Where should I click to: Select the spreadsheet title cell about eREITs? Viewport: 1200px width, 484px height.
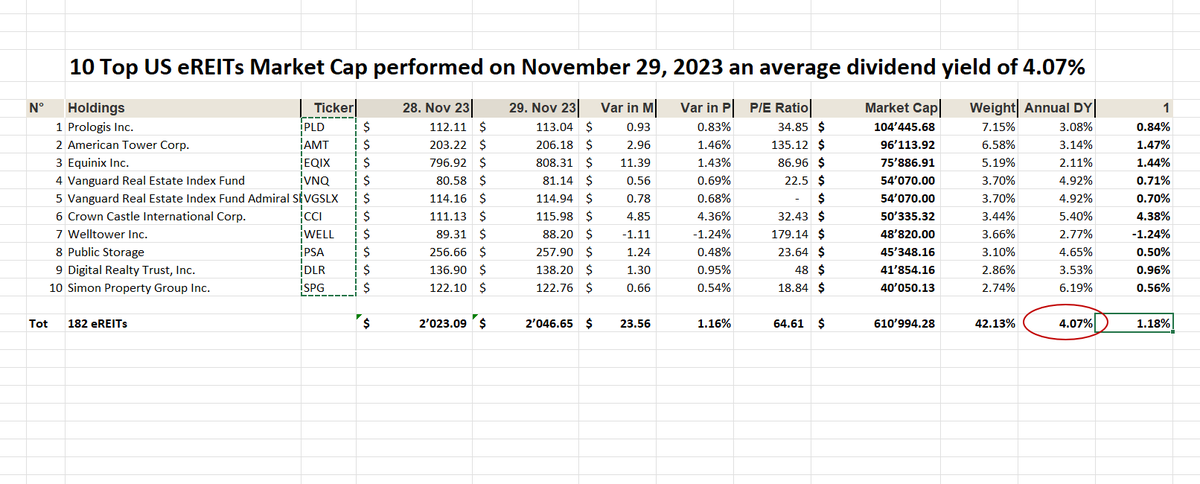pyautogui.click(x=577, y=68)
